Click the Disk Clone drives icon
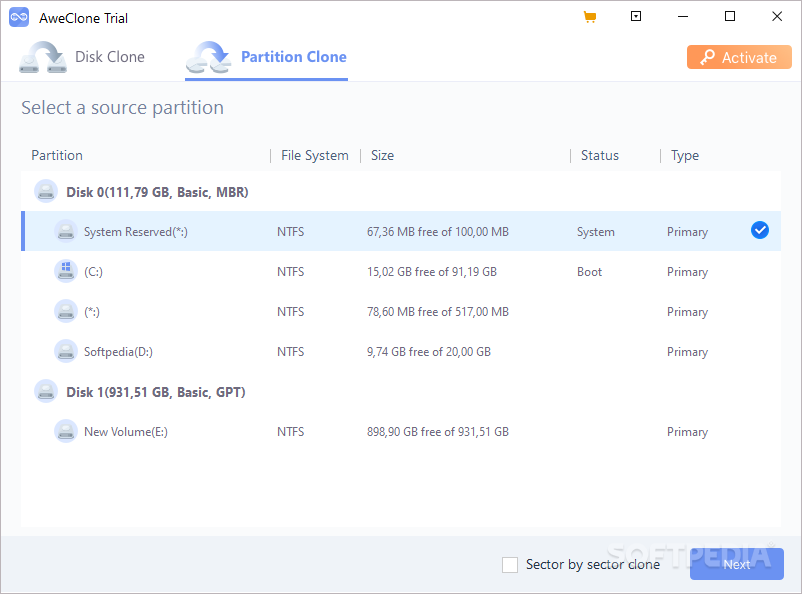 click(43, 58)
